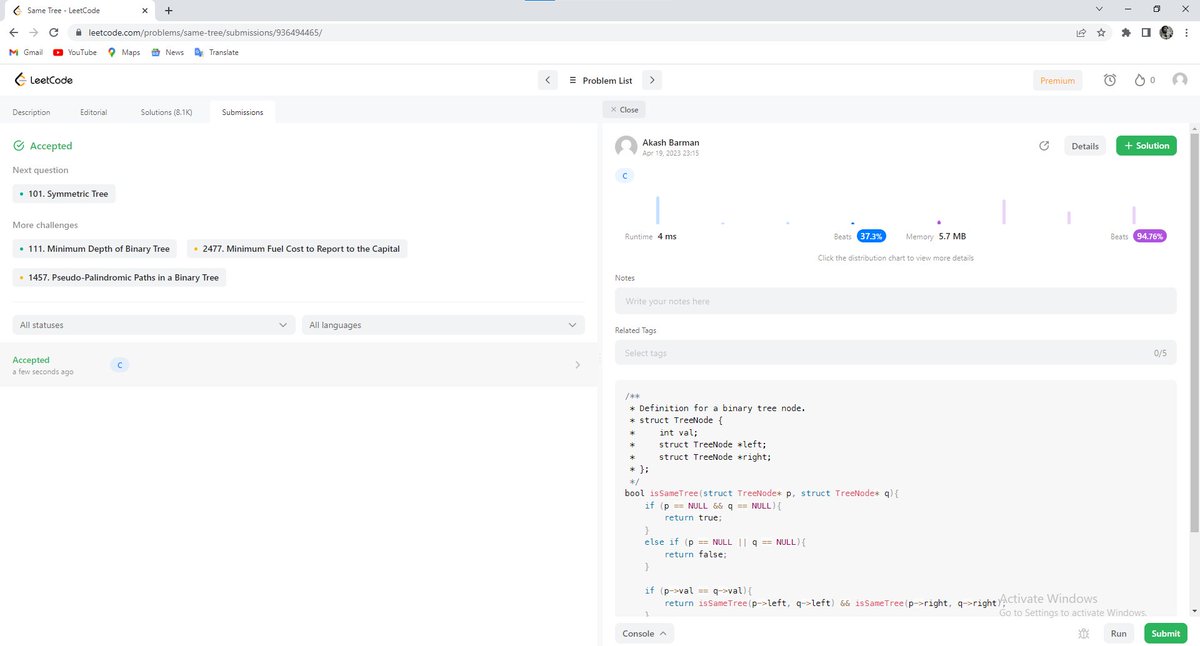This screenshot has width=1200, height=646.
Task: Click the LeetCode logo
Action: 43,80
